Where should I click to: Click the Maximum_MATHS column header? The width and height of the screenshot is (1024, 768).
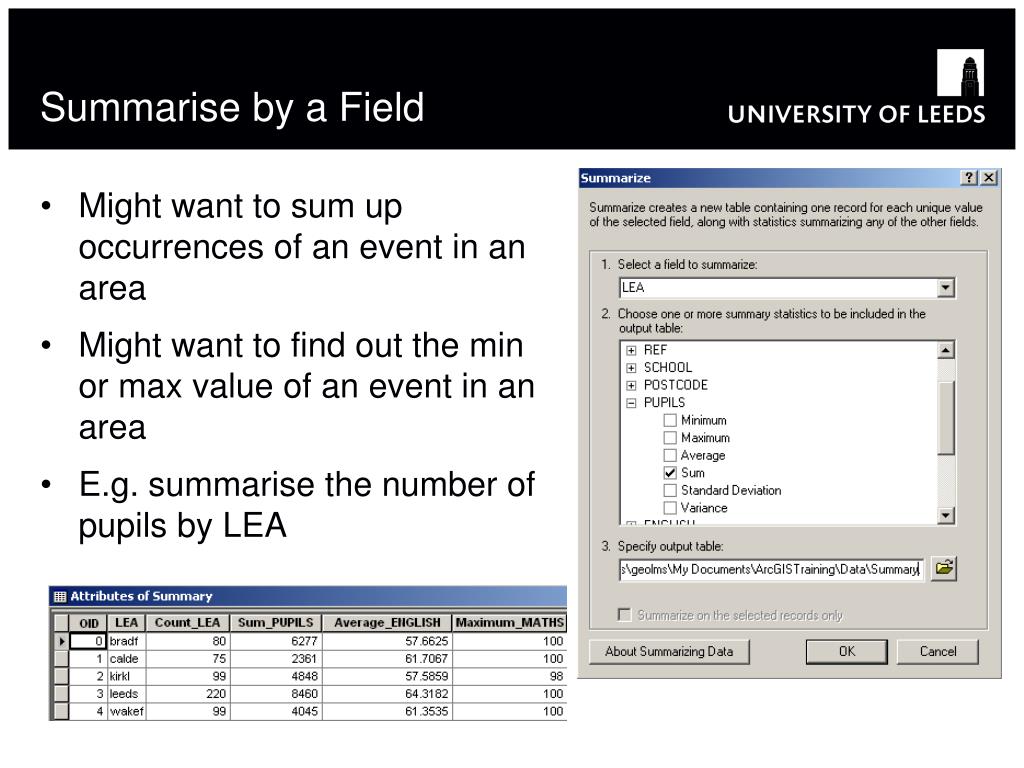509,623
